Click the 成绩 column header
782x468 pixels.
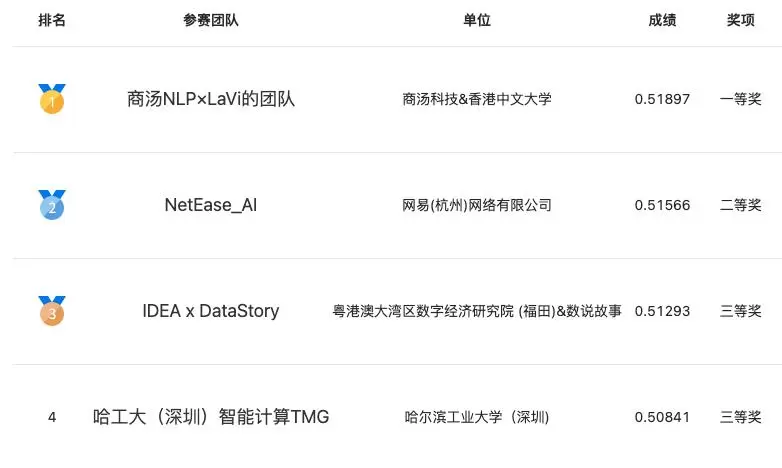[662, 21]
